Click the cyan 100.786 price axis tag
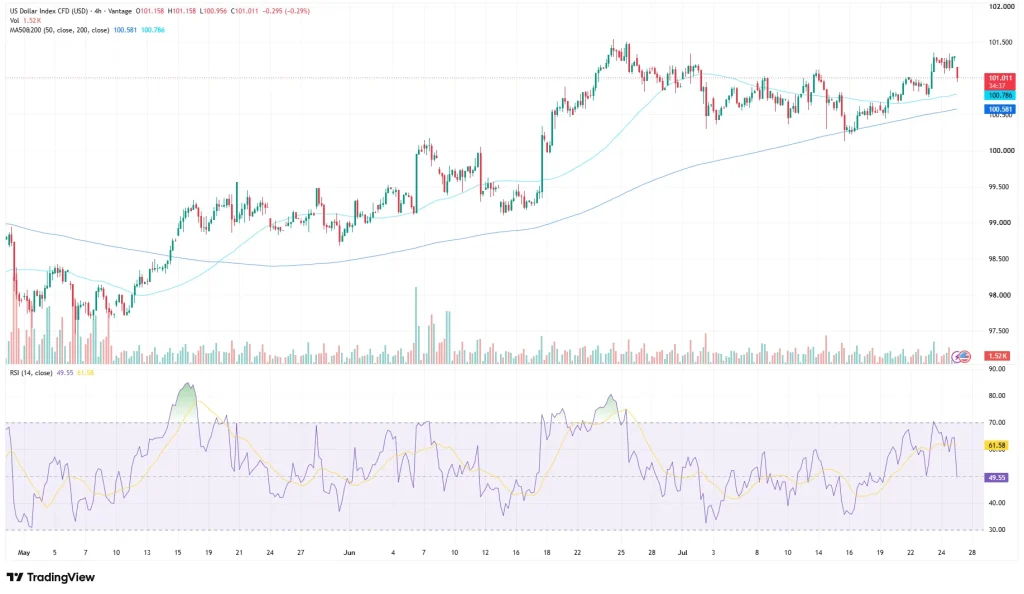 1000,95
